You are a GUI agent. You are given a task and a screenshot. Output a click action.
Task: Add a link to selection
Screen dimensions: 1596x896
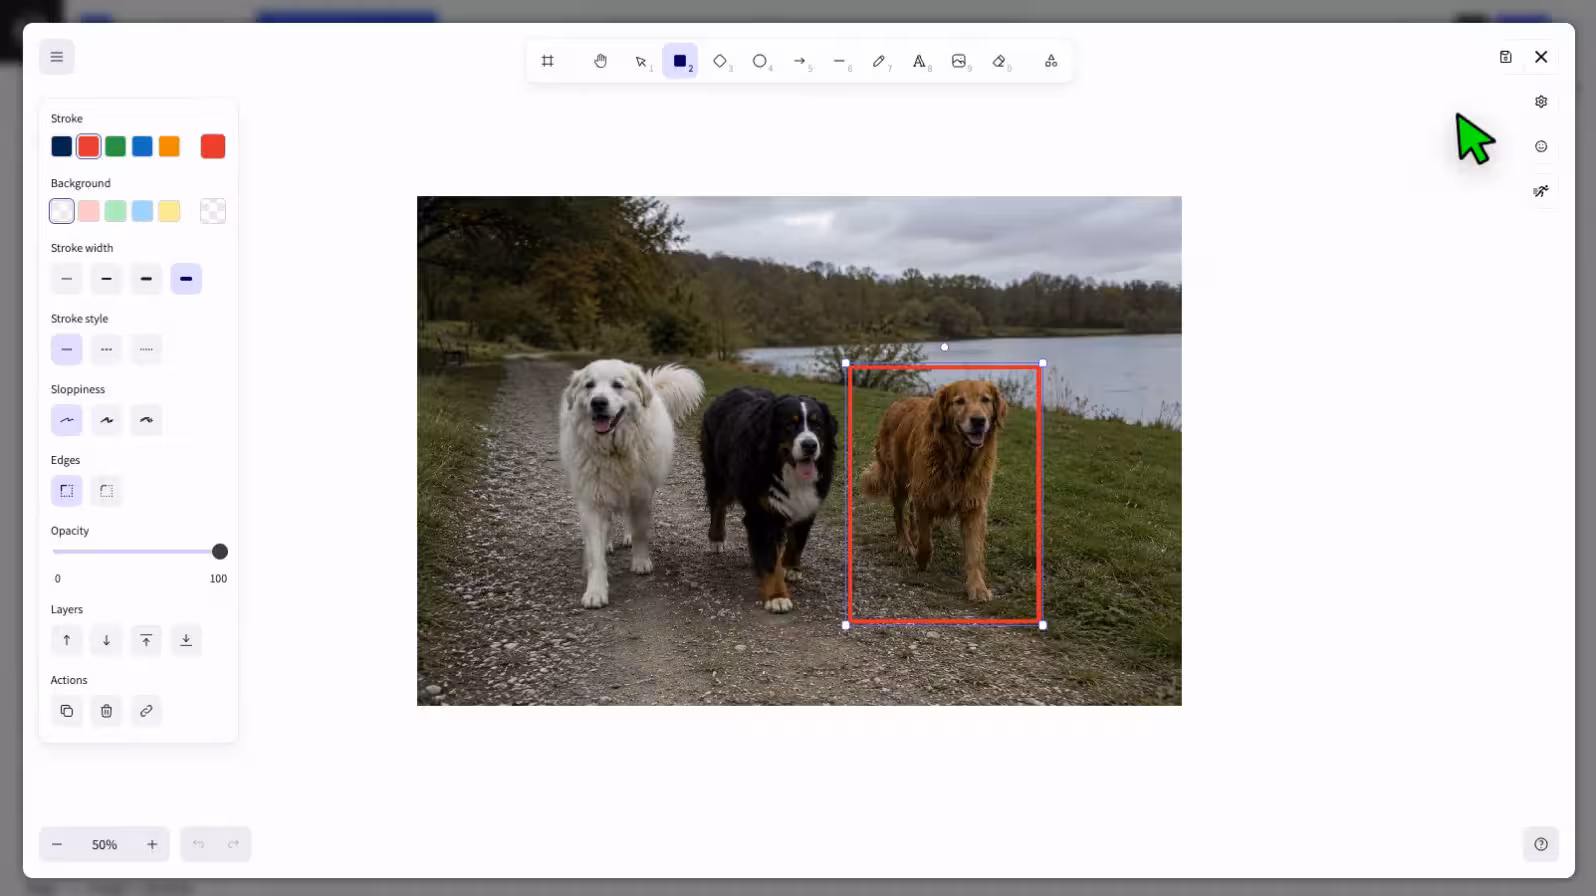(x=146, y=711)
